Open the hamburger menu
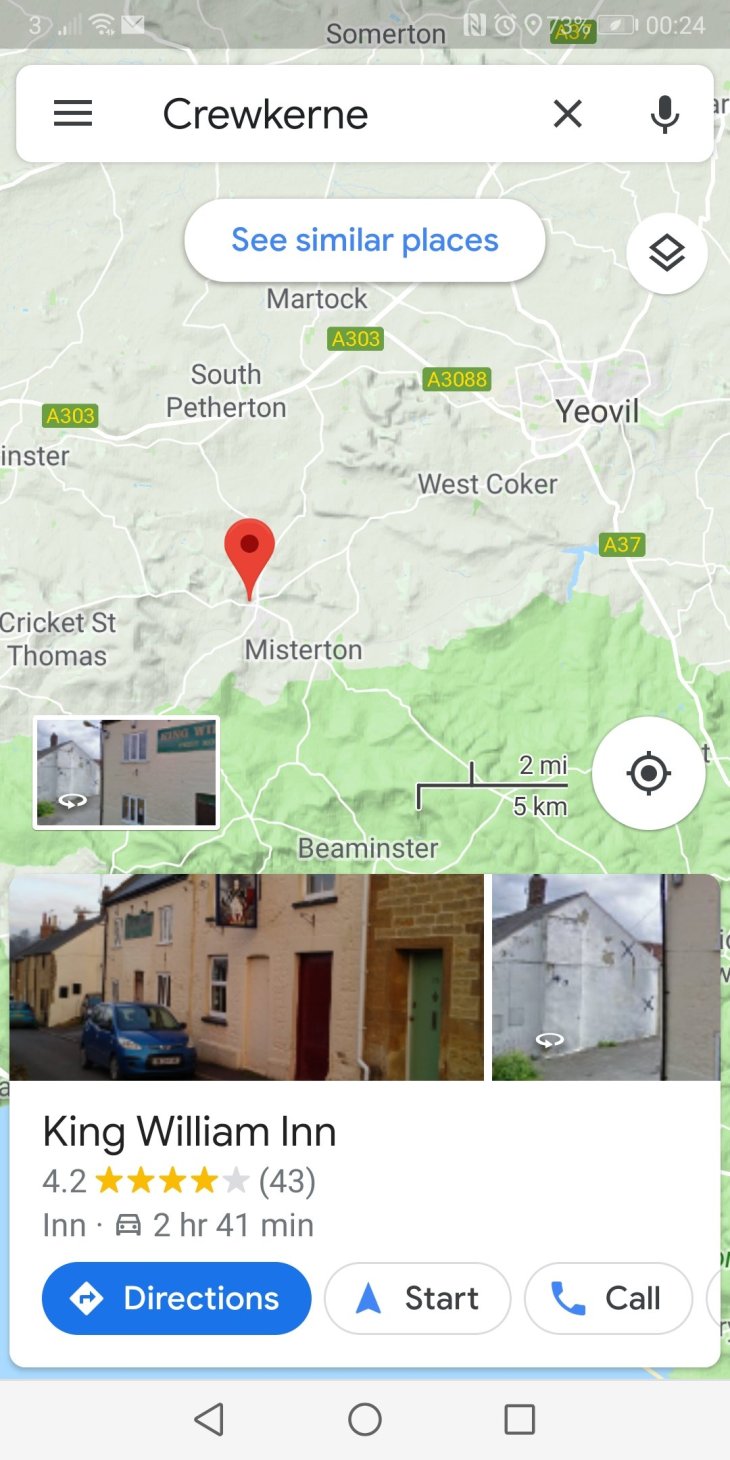The image size is (730, 1460). 73,114
